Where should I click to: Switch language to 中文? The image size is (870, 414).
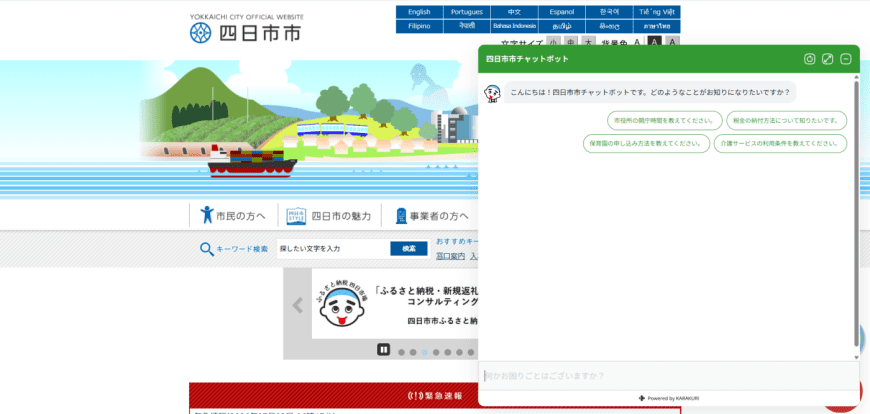pos(514,12)
